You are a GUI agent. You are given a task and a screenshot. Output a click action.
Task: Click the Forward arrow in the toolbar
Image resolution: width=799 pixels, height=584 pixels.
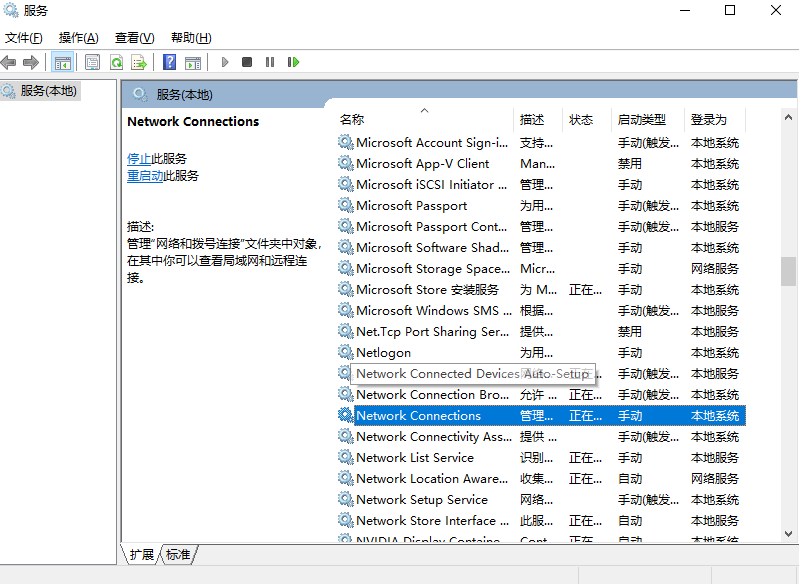click(31, 62)
